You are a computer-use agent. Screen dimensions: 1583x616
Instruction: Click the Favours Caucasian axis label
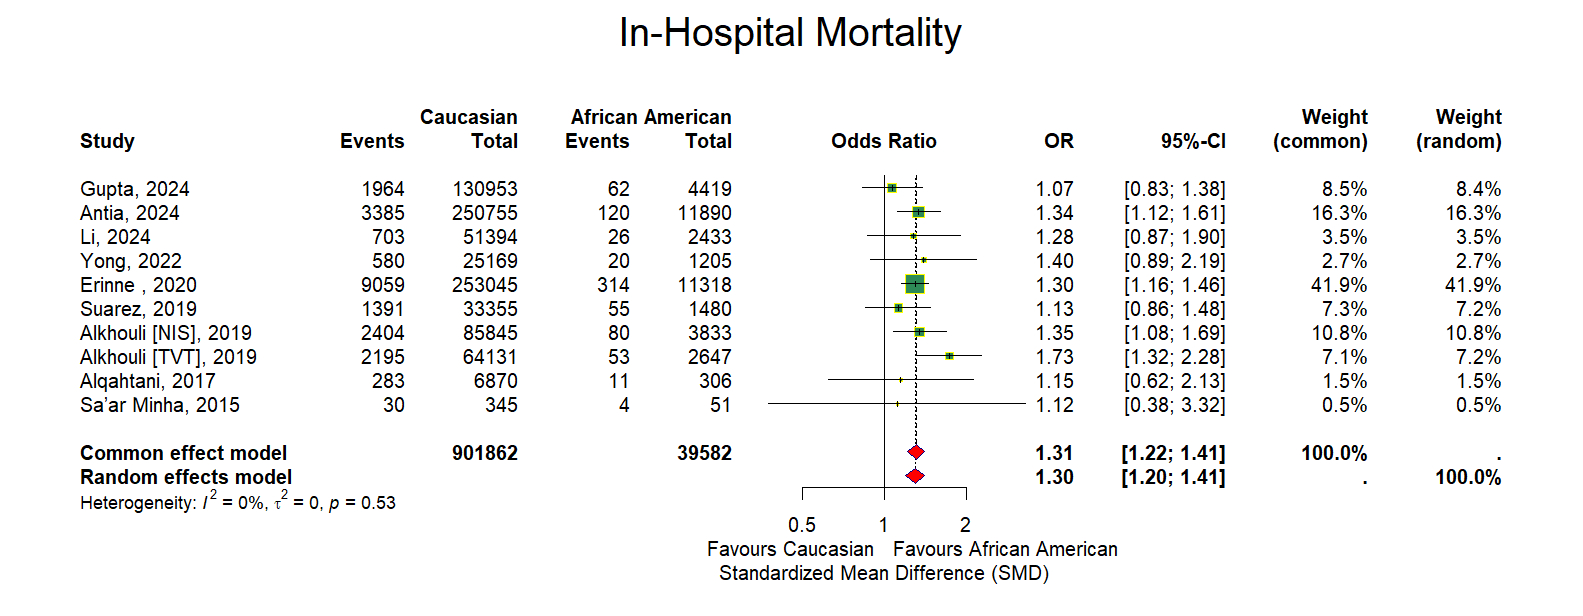pyautogui.click(x=790, y=549)
